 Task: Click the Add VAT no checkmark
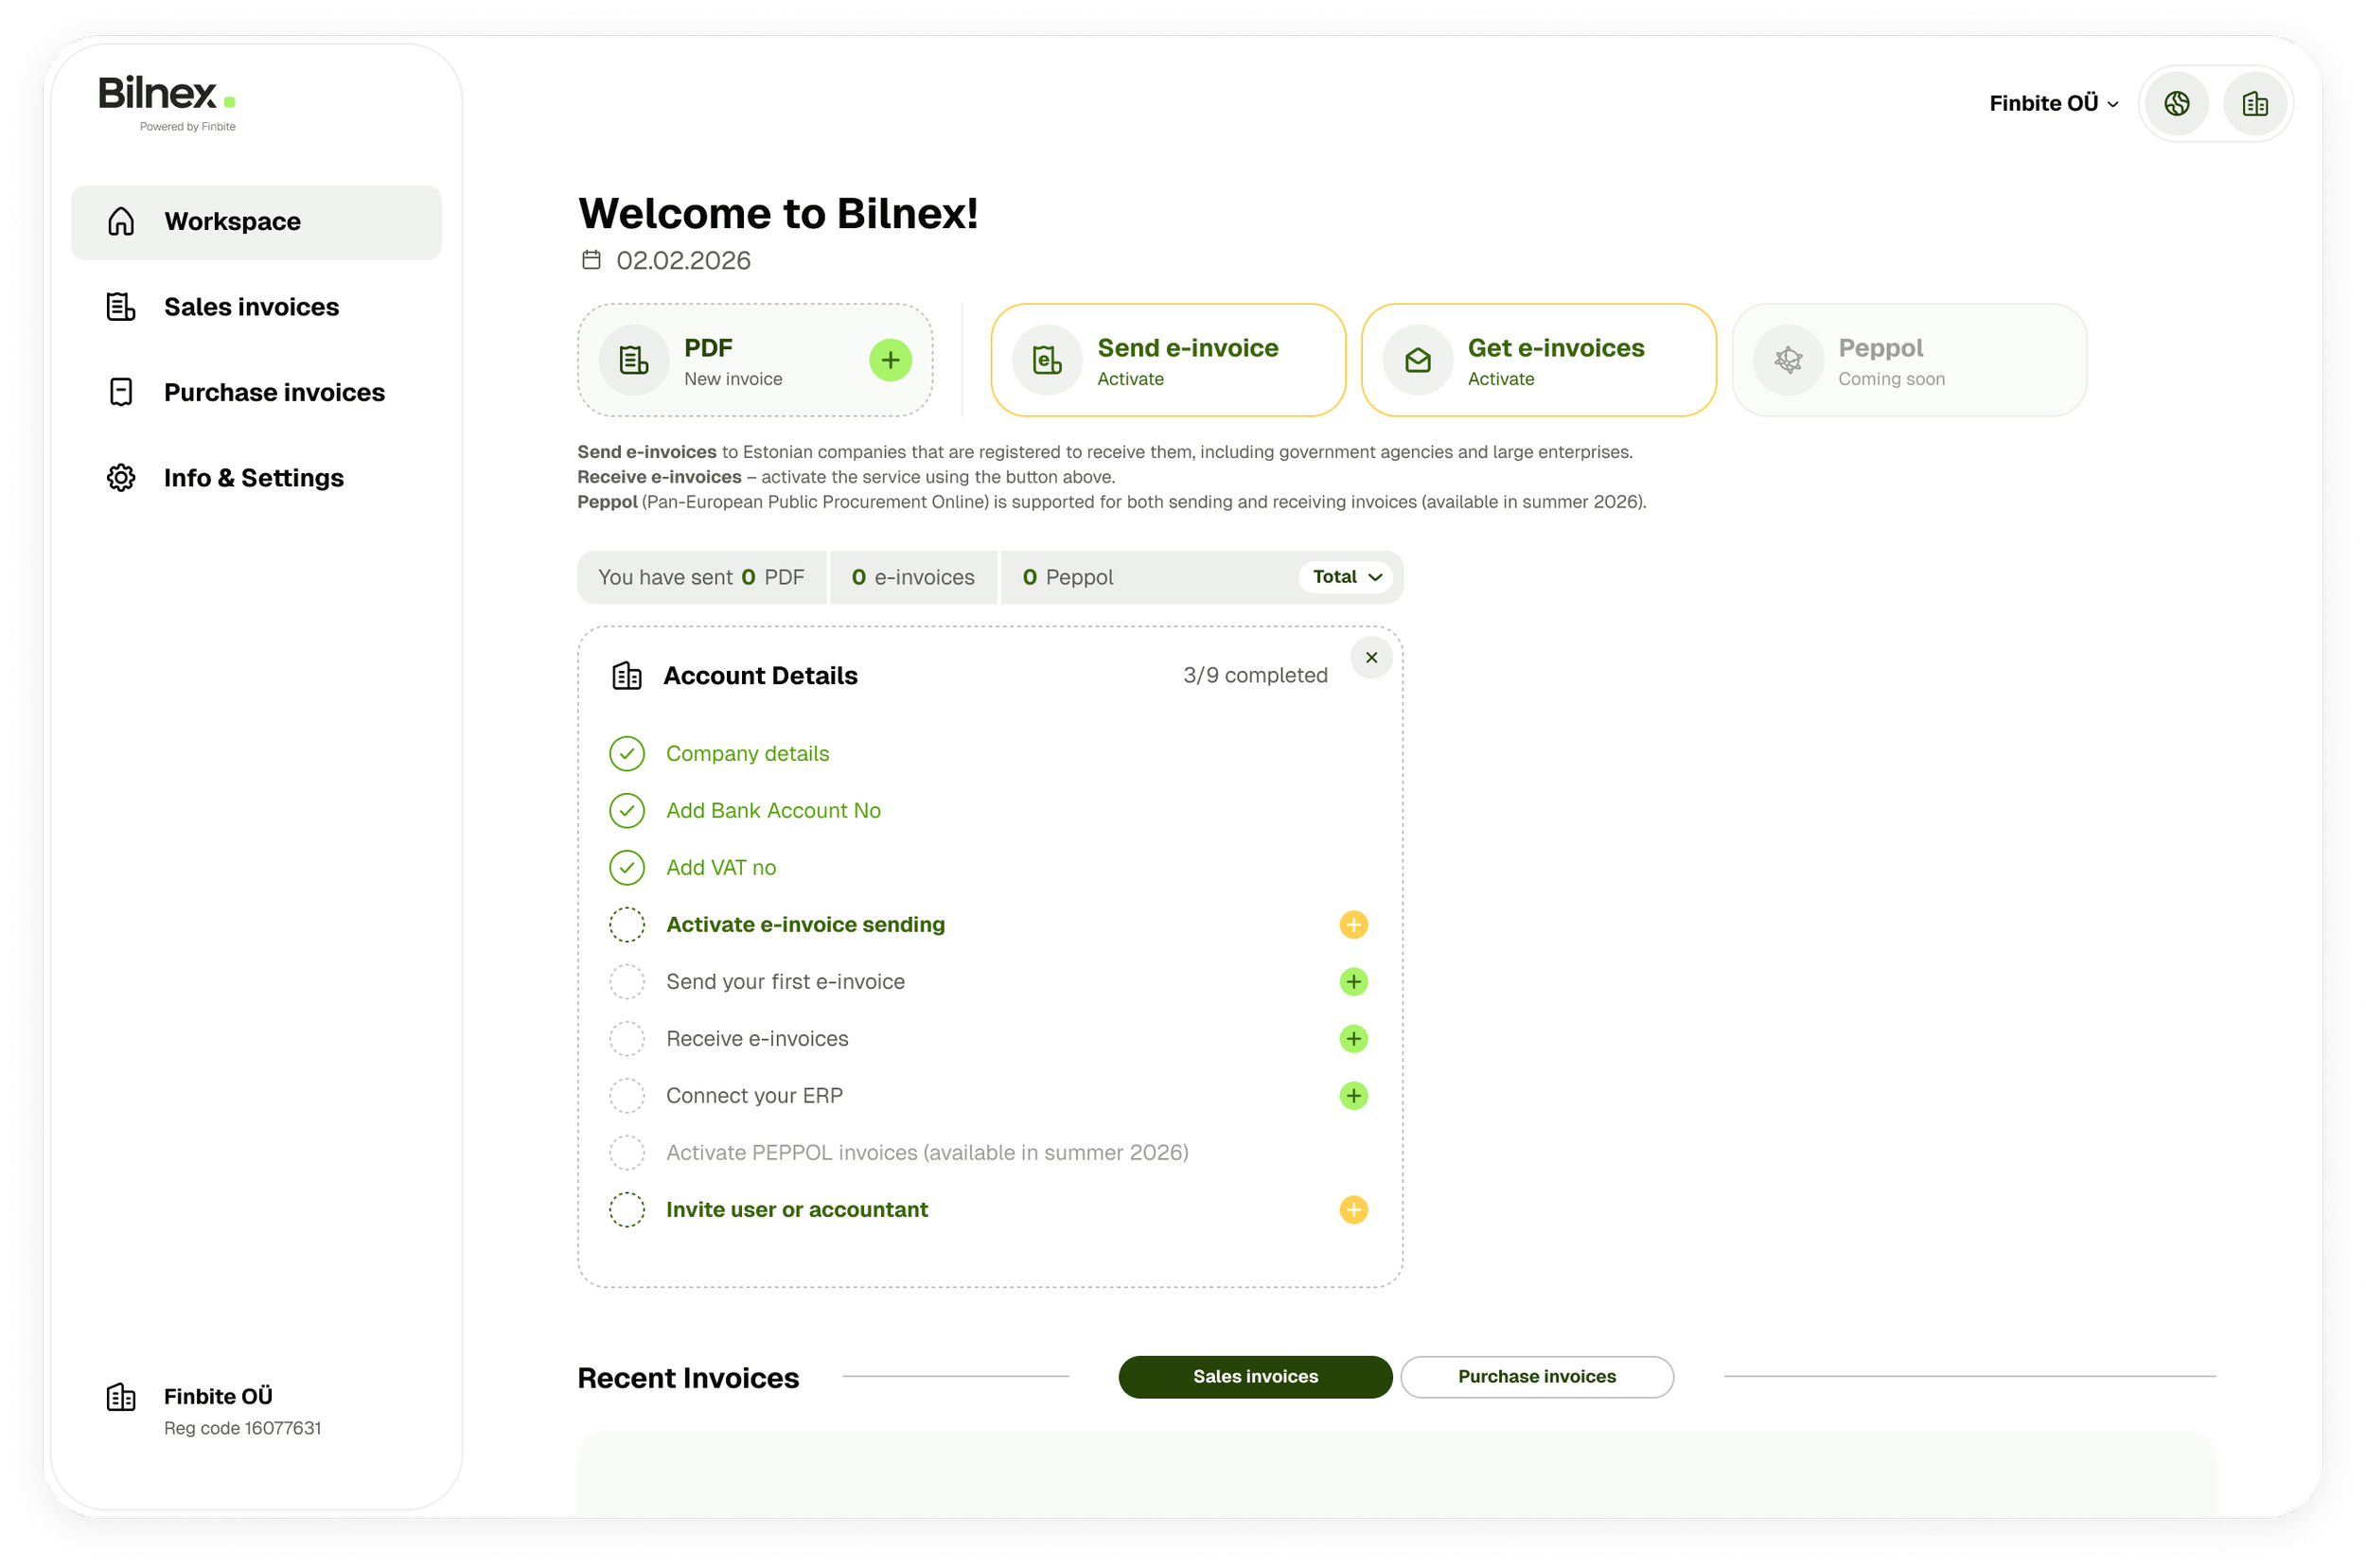tap(627, 868)
